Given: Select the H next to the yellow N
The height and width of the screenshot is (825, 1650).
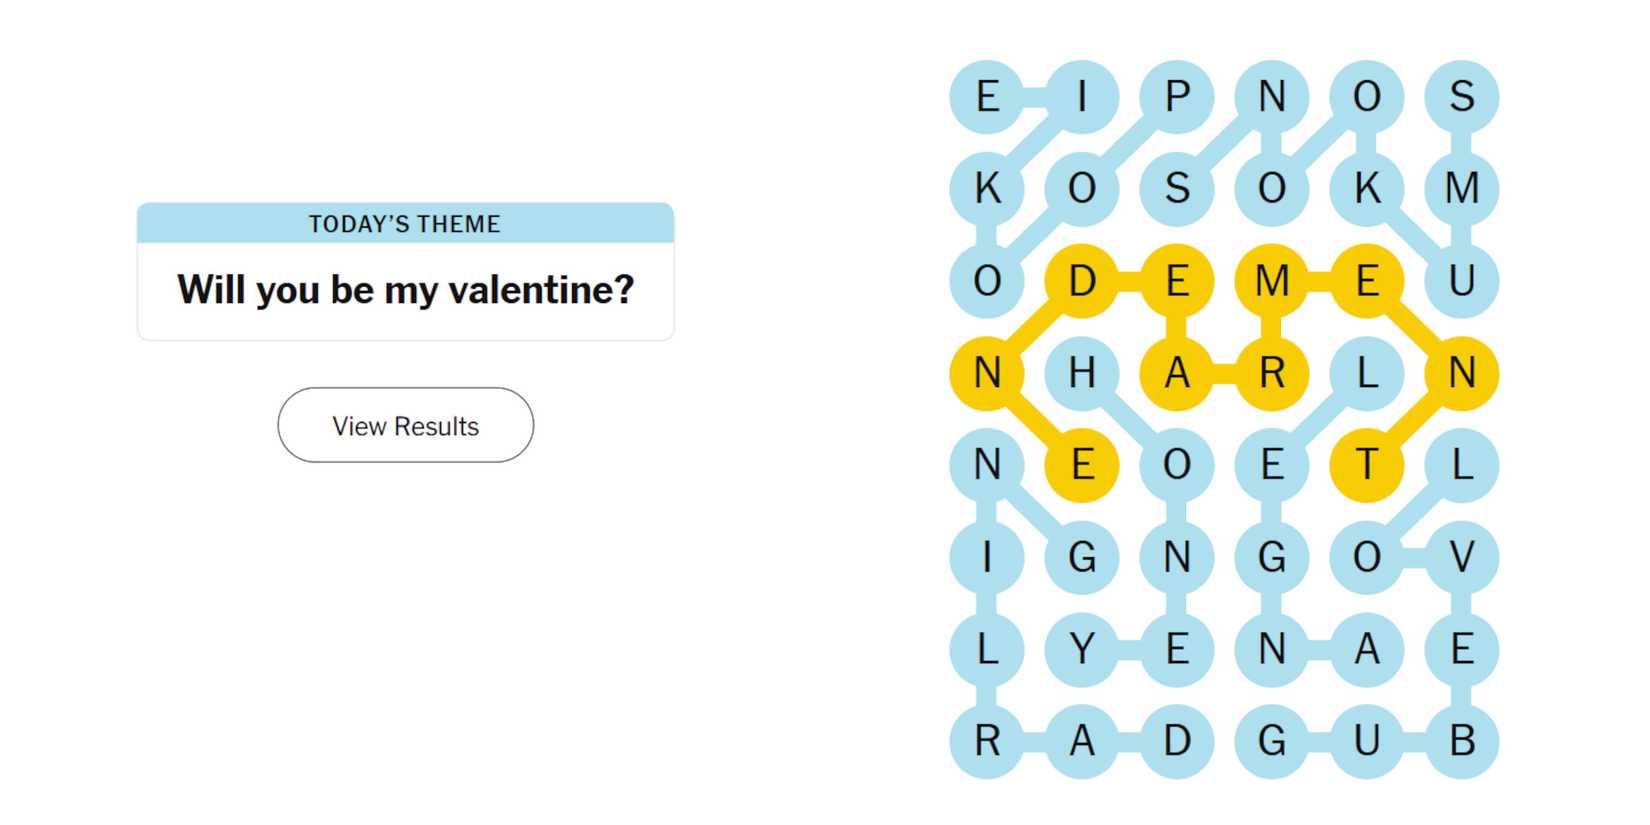Looking at the screenshot, I should coord(1082,373).
